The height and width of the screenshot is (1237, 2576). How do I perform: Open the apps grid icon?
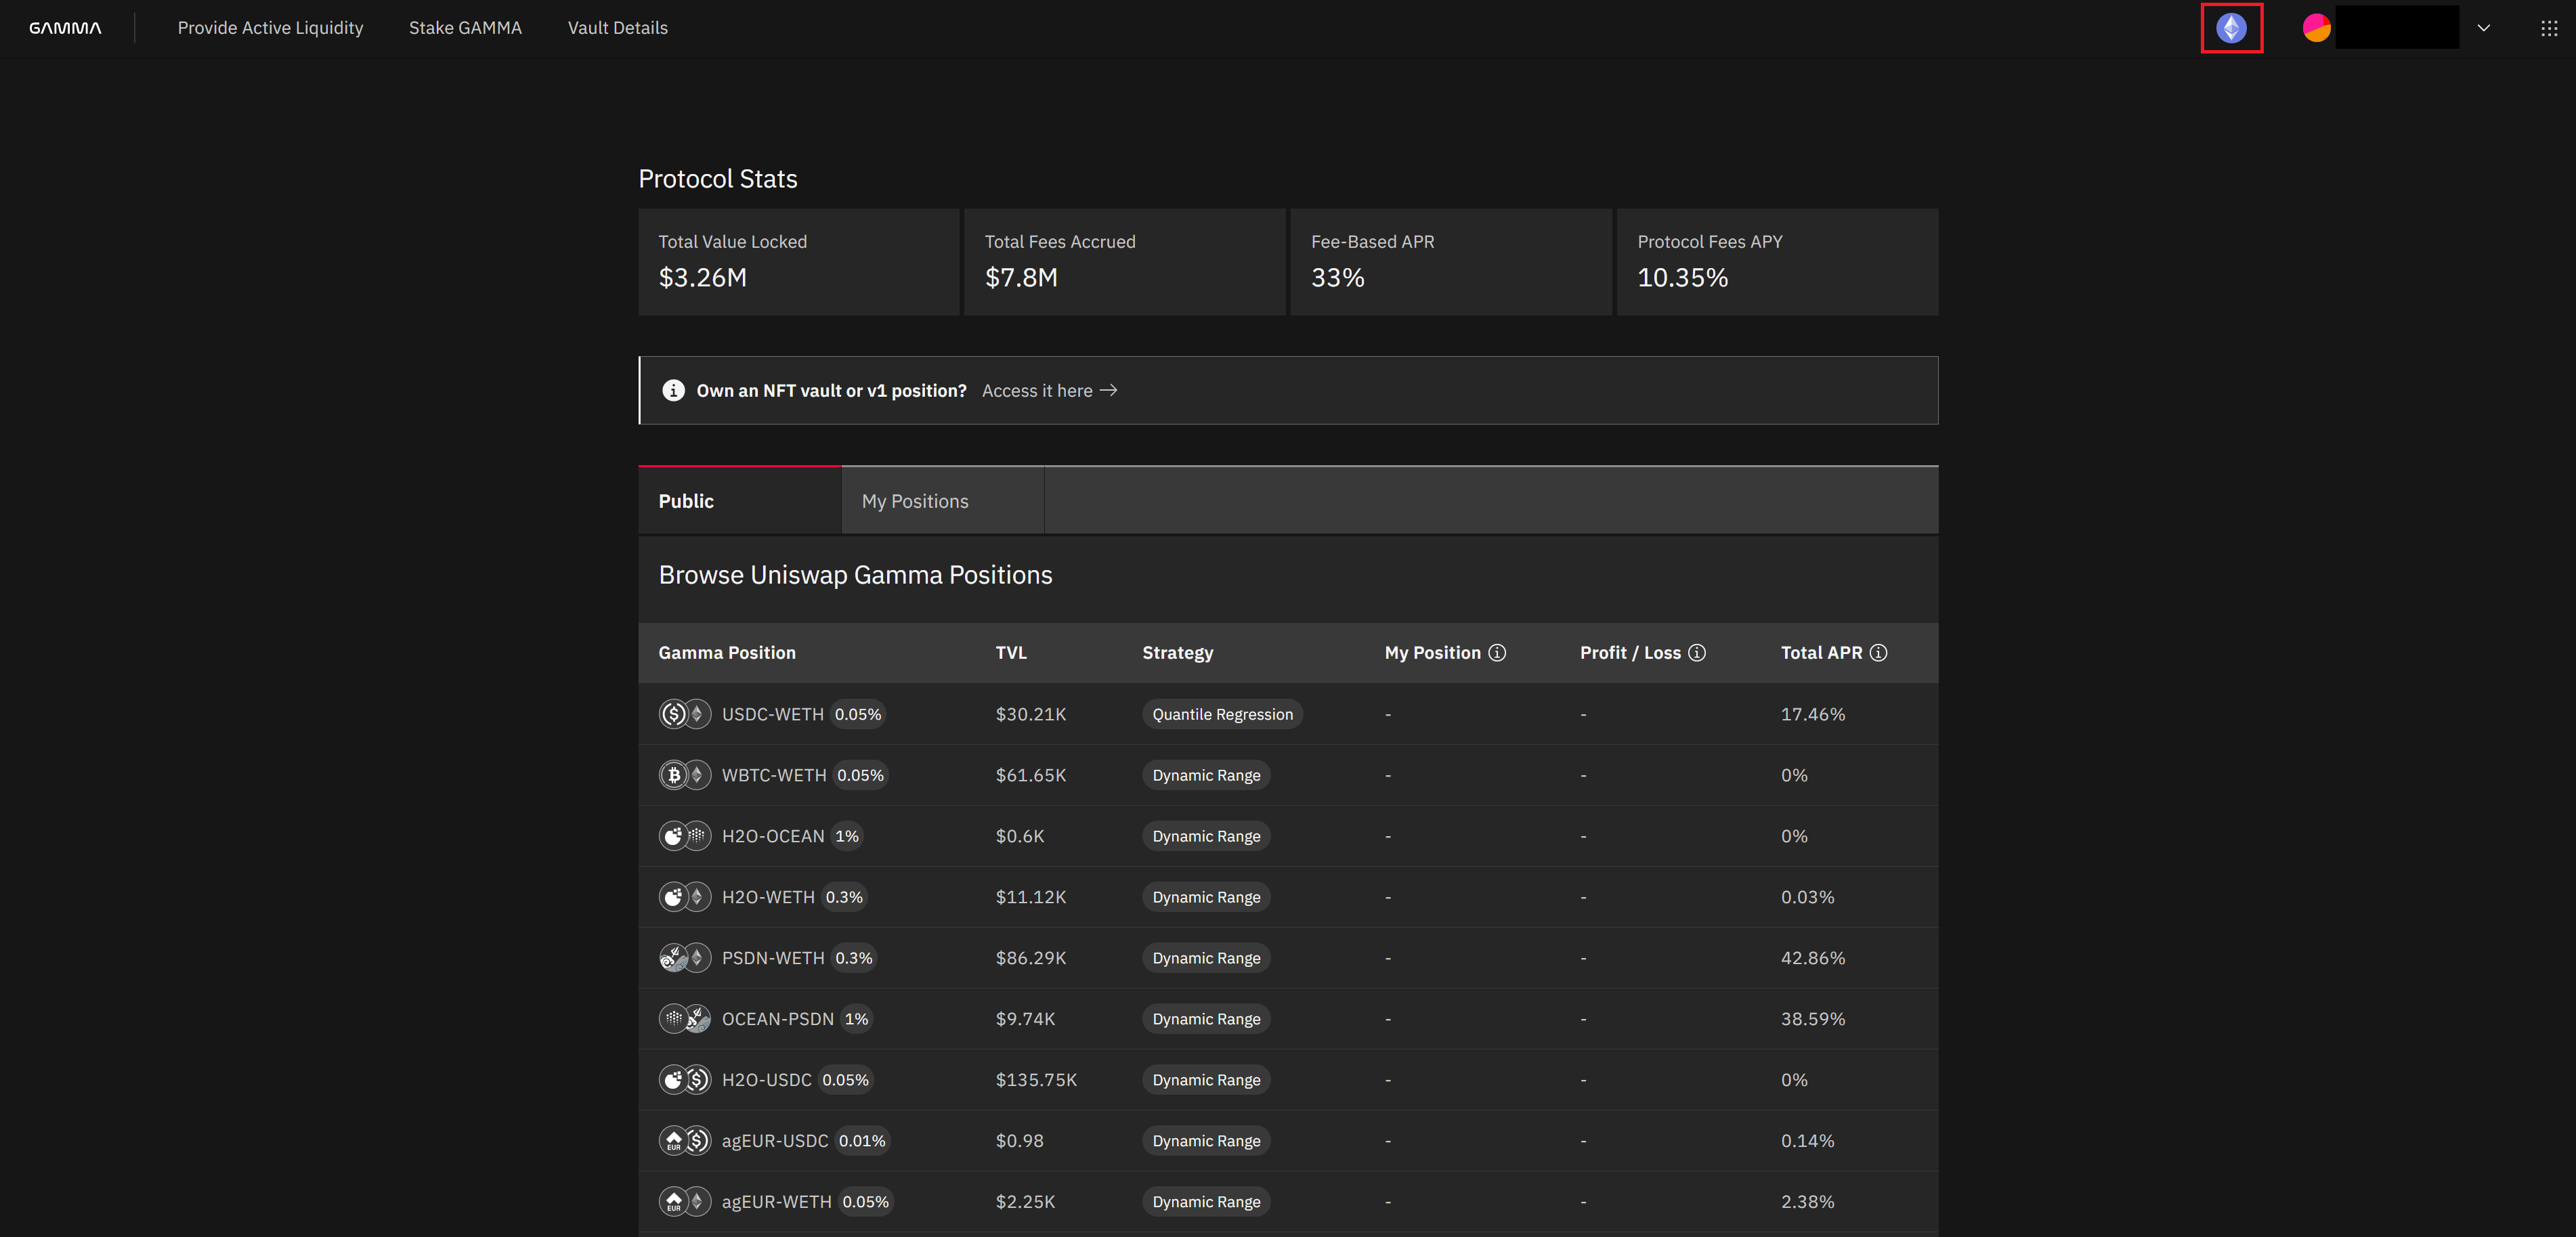2549,28
